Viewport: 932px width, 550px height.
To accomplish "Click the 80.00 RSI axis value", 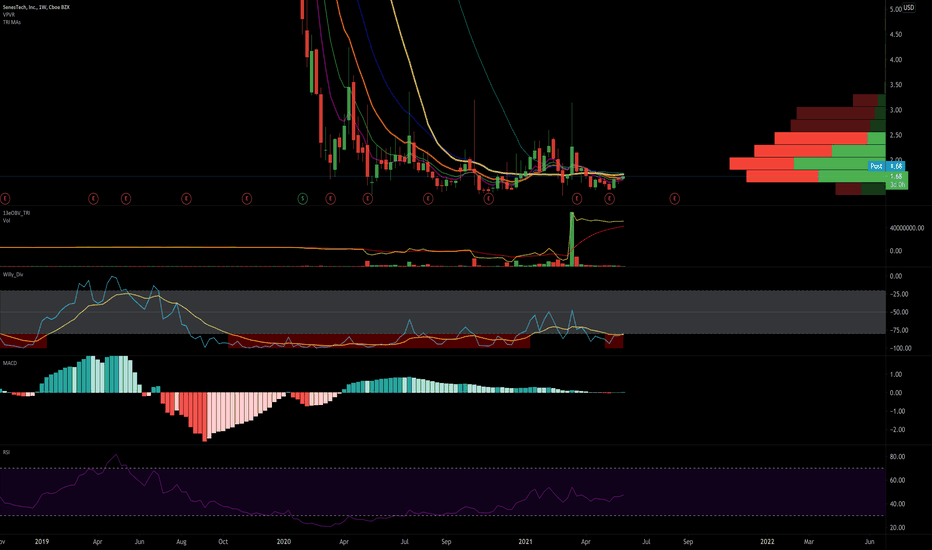I will (897, 457).
